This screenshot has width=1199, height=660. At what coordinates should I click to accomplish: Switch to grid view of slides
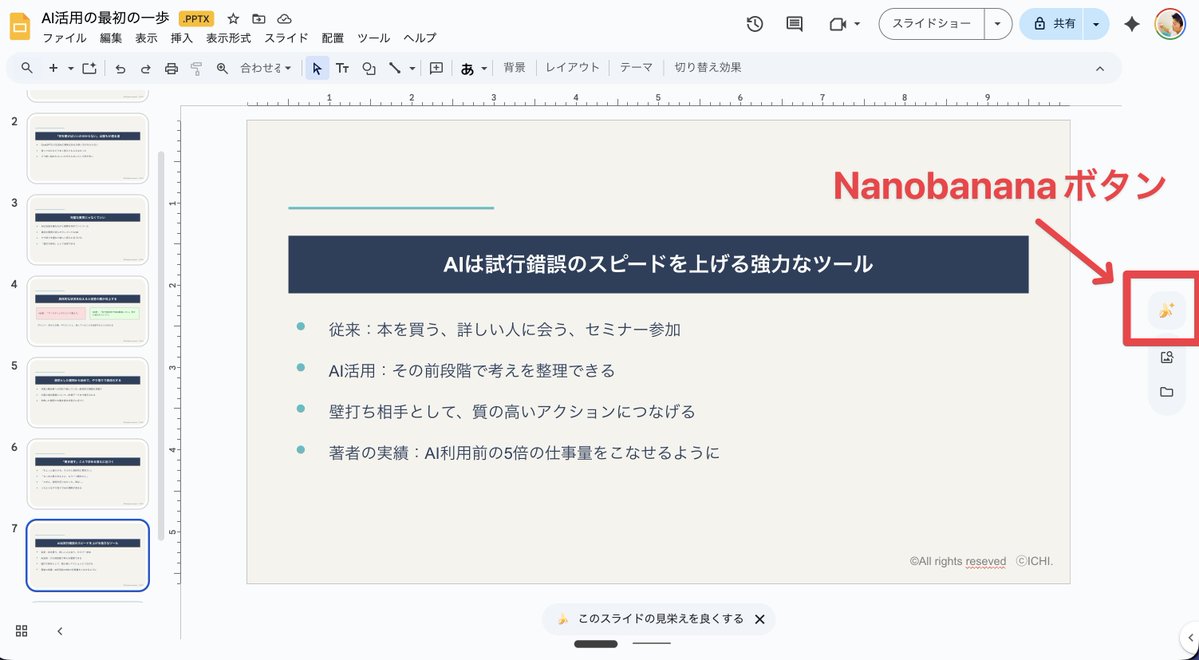pos(22,631)
